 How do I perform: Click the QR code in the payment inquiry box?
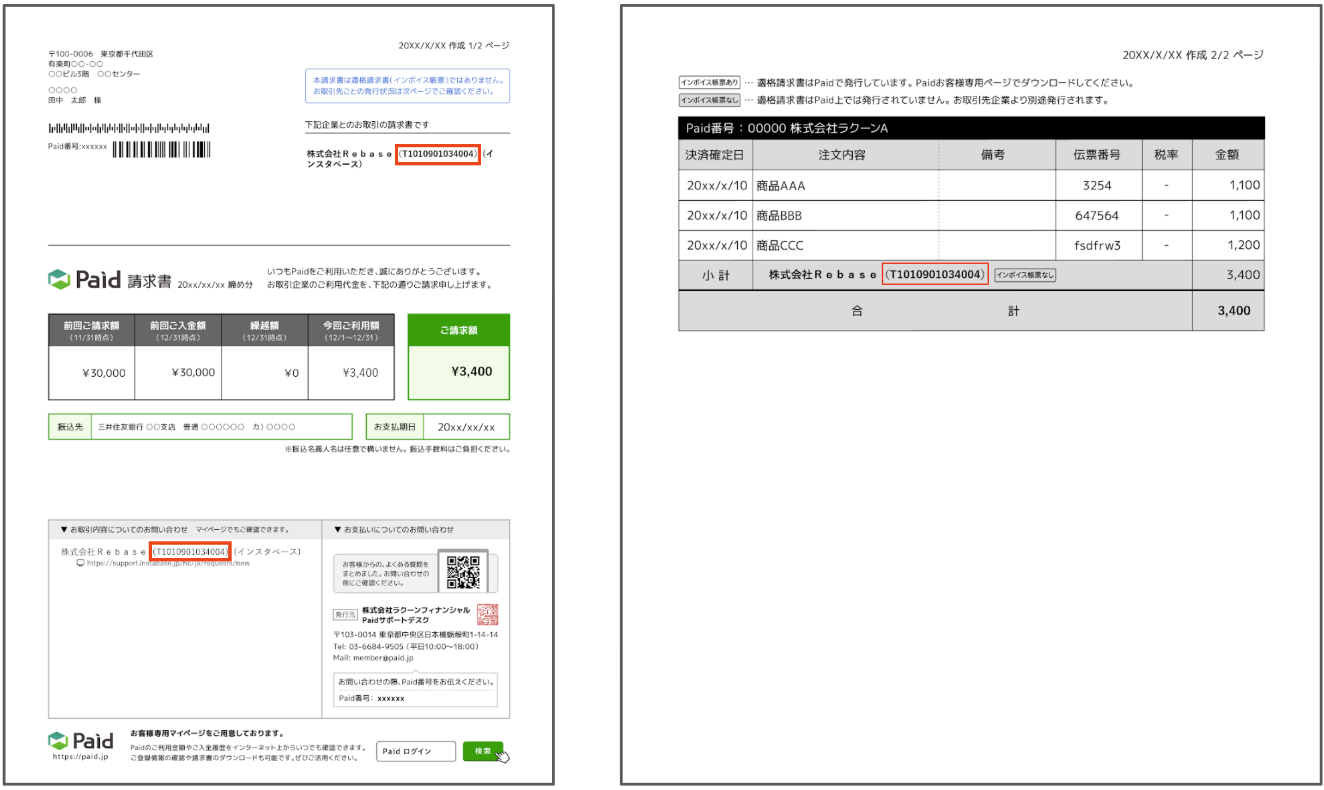[463, 572]
